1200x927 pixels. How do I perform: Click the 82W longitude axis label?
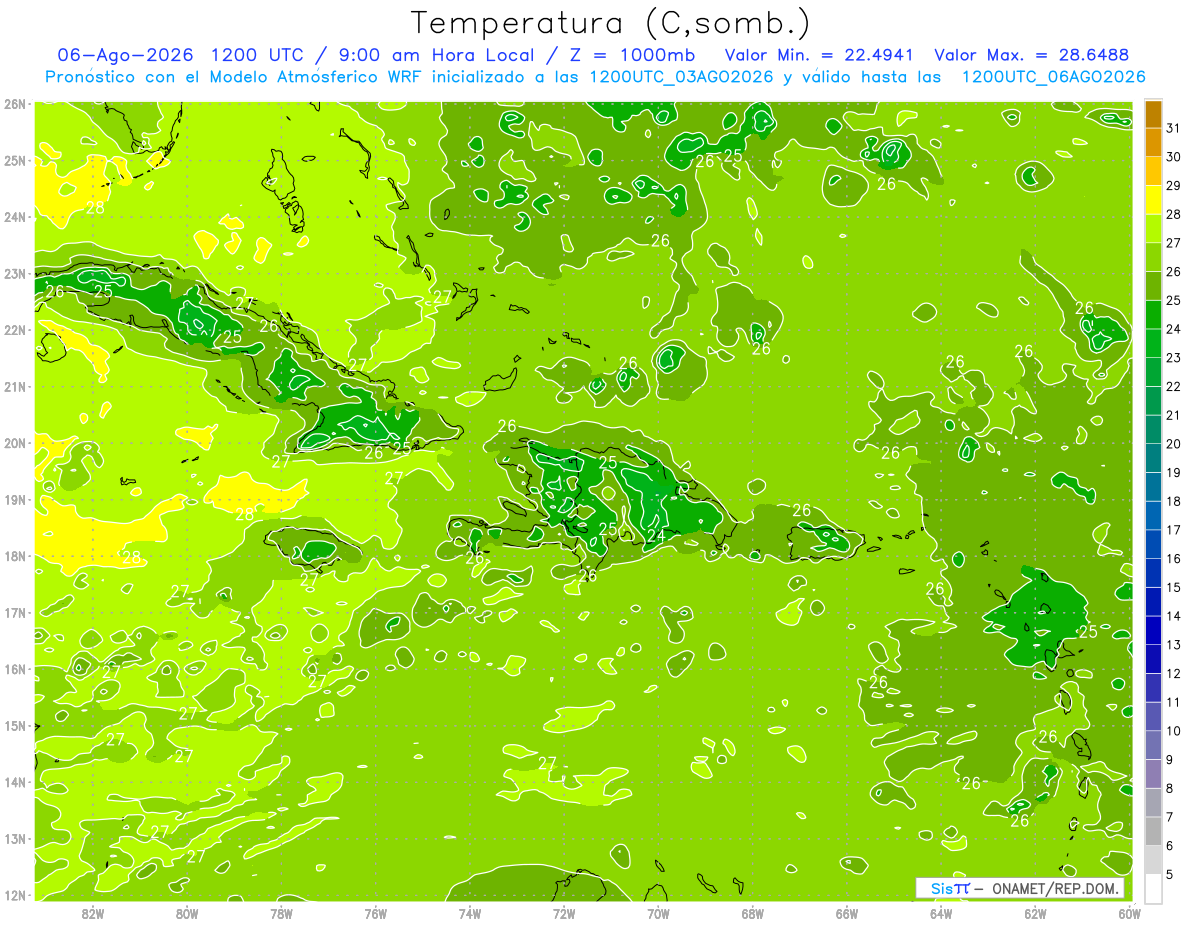(93, 912)
